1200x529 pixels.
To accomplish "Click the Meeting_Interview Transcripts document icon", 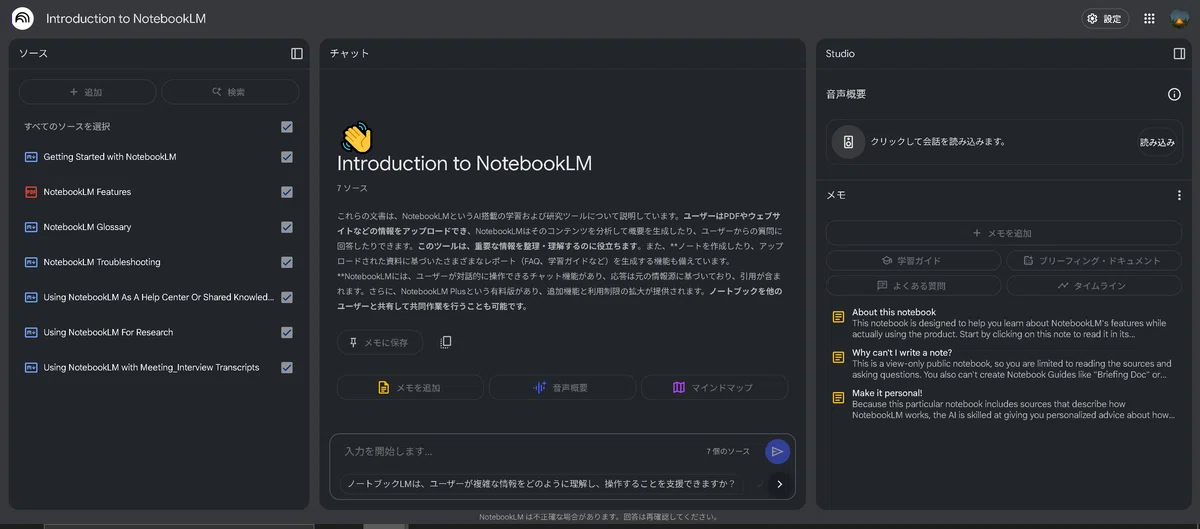I will 30,367.
